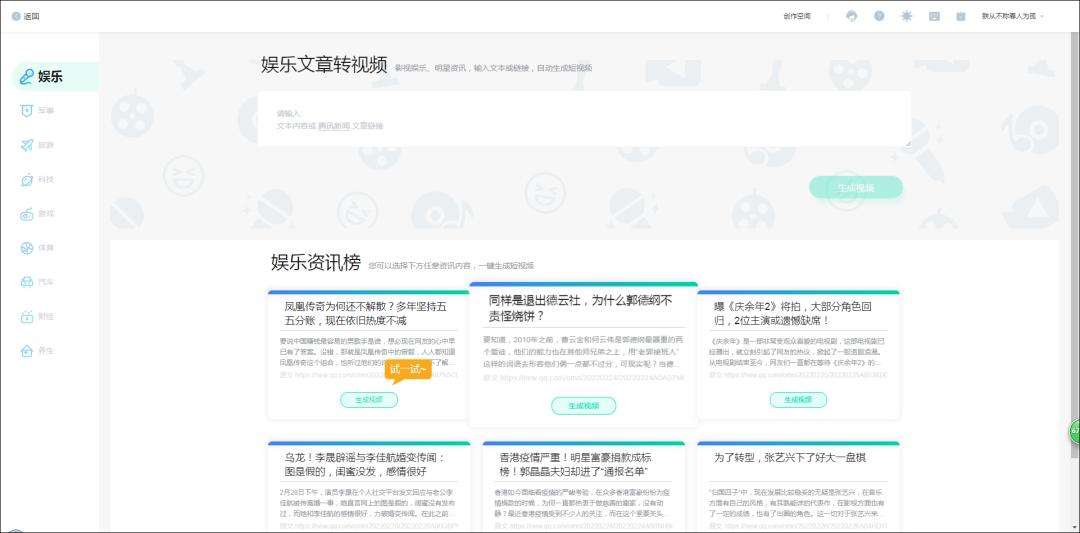Click the 科技 label in sidebar

(46, 179)
